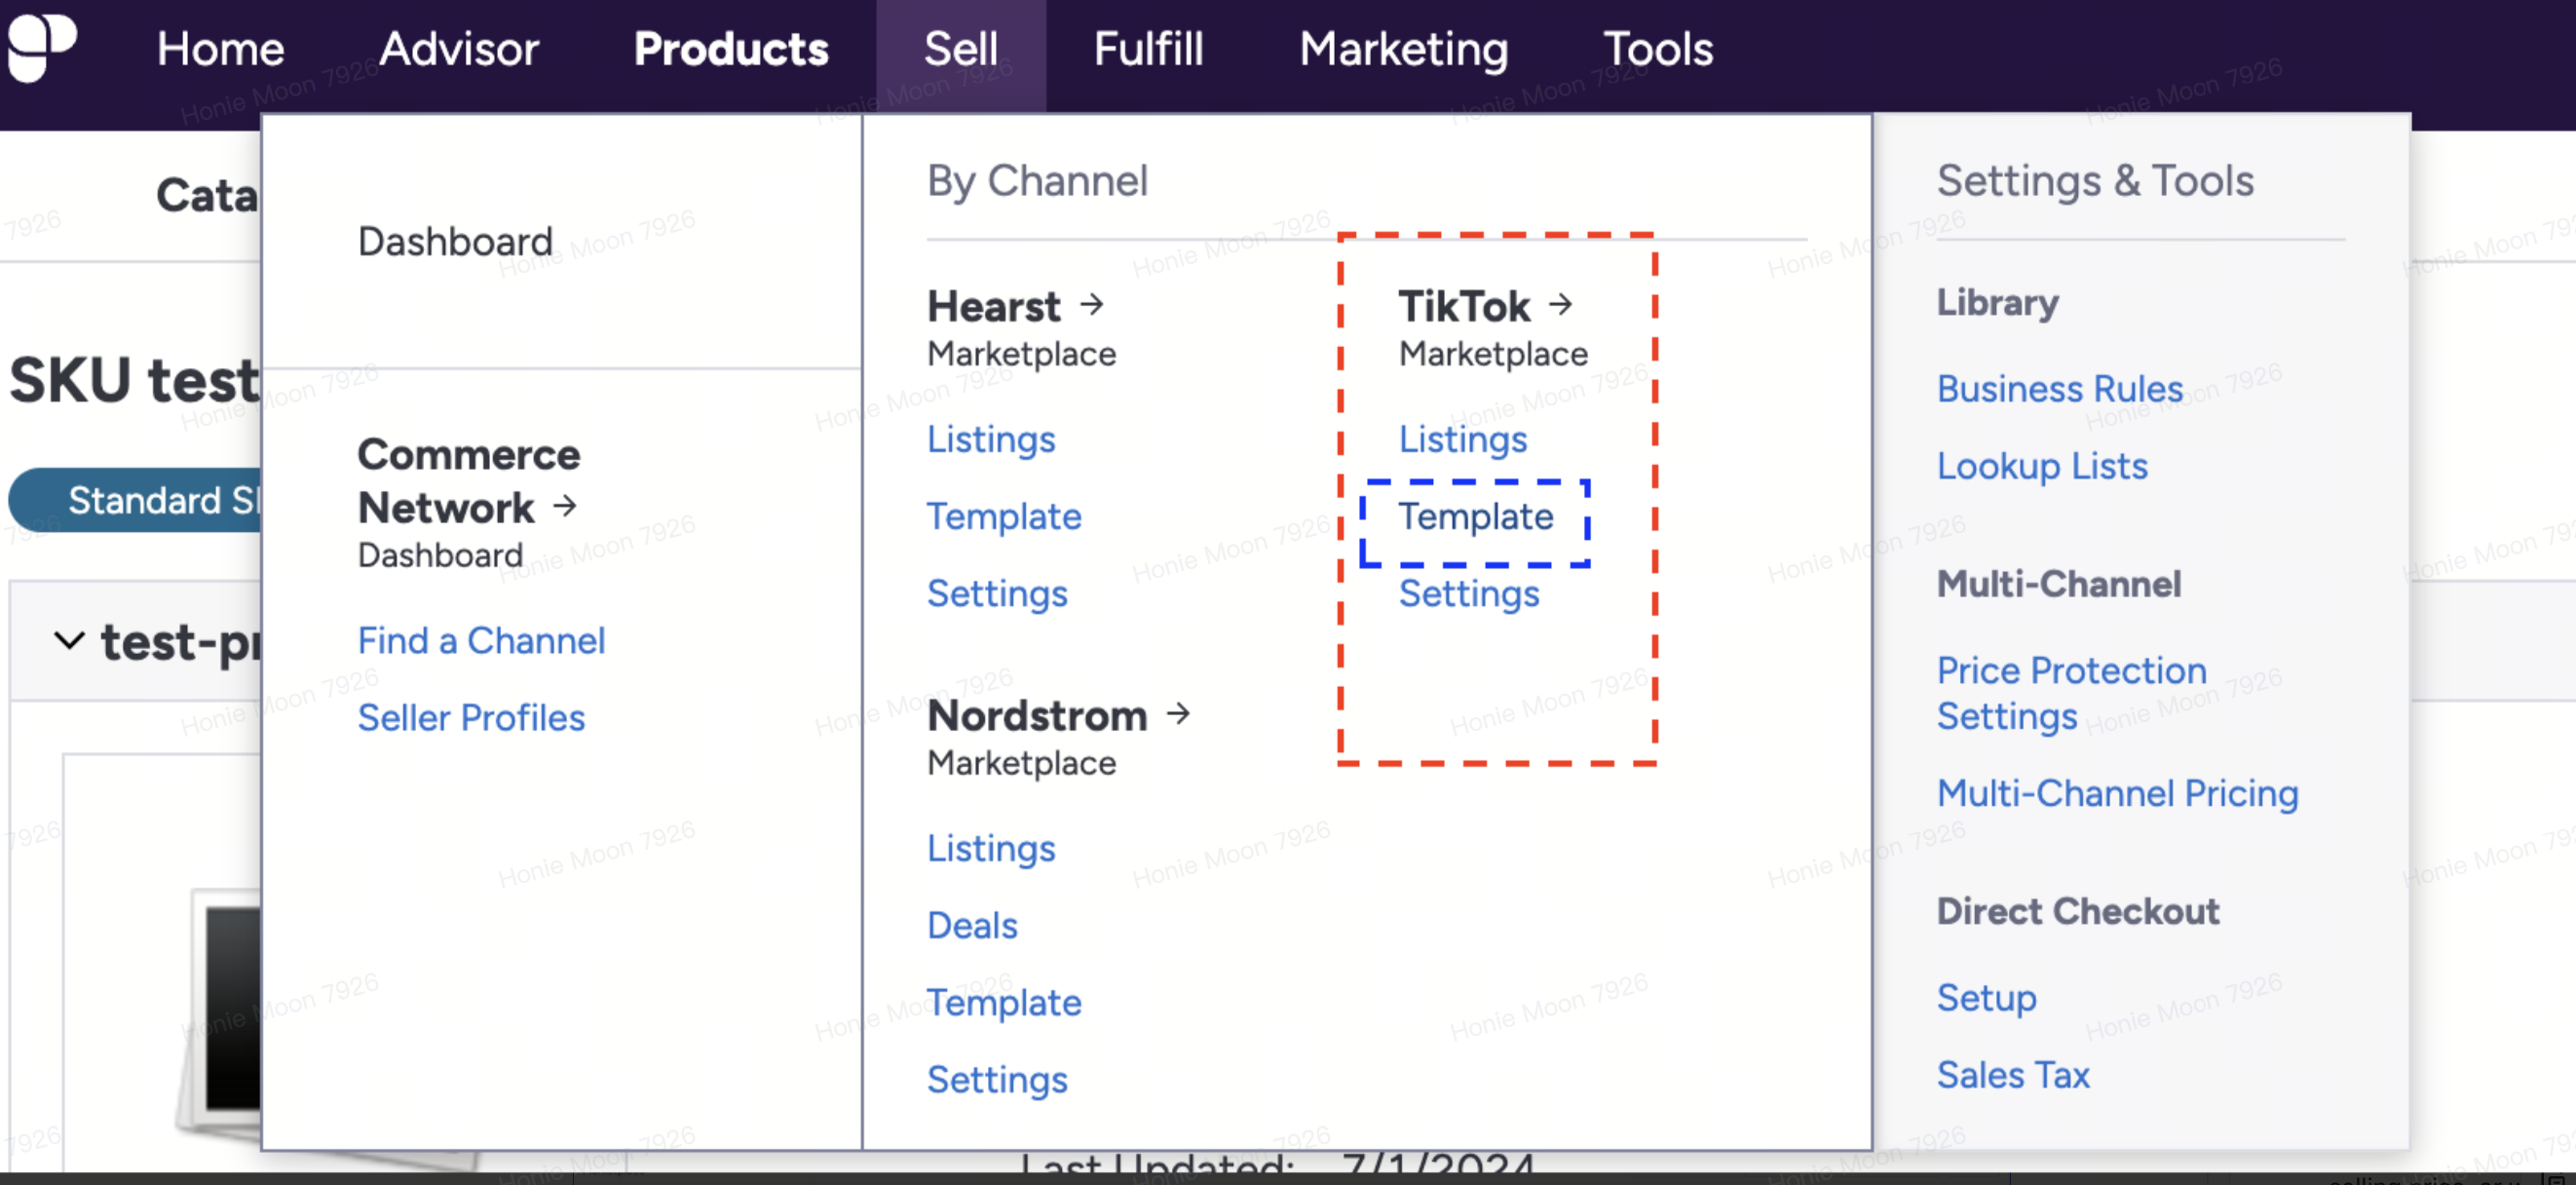Collapse the test-pr section chevron

pos(69,640)
